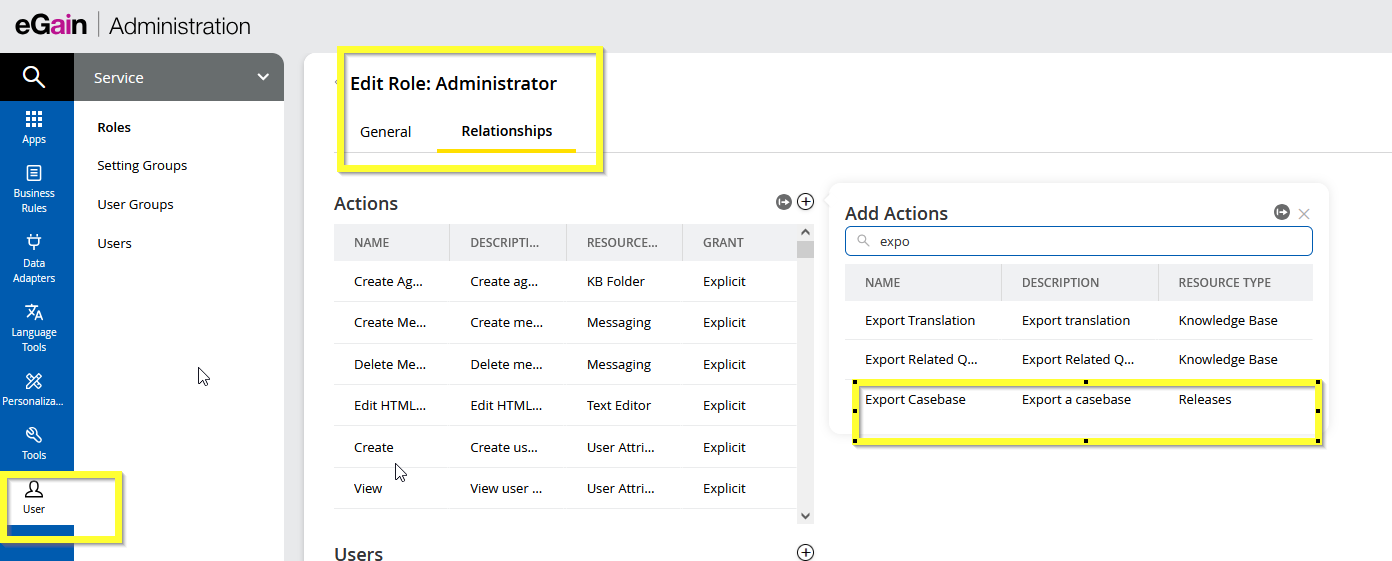Close the Add Actions panel
The width and height of the screenshot is (1392, 561).
click(1304, 213)
